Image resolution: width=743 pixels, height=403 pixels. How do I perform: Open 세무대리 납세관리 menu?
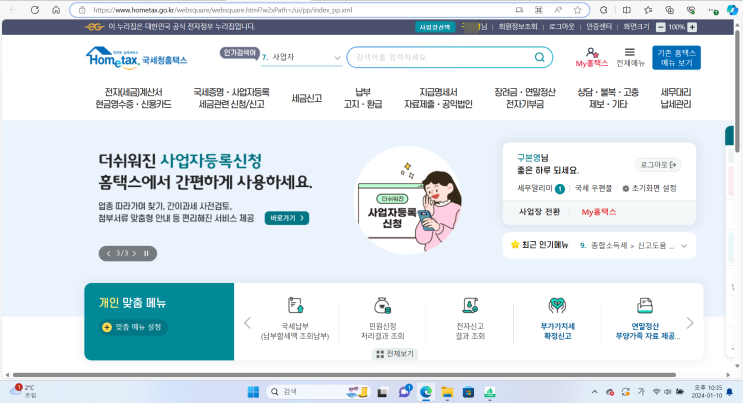676,98
